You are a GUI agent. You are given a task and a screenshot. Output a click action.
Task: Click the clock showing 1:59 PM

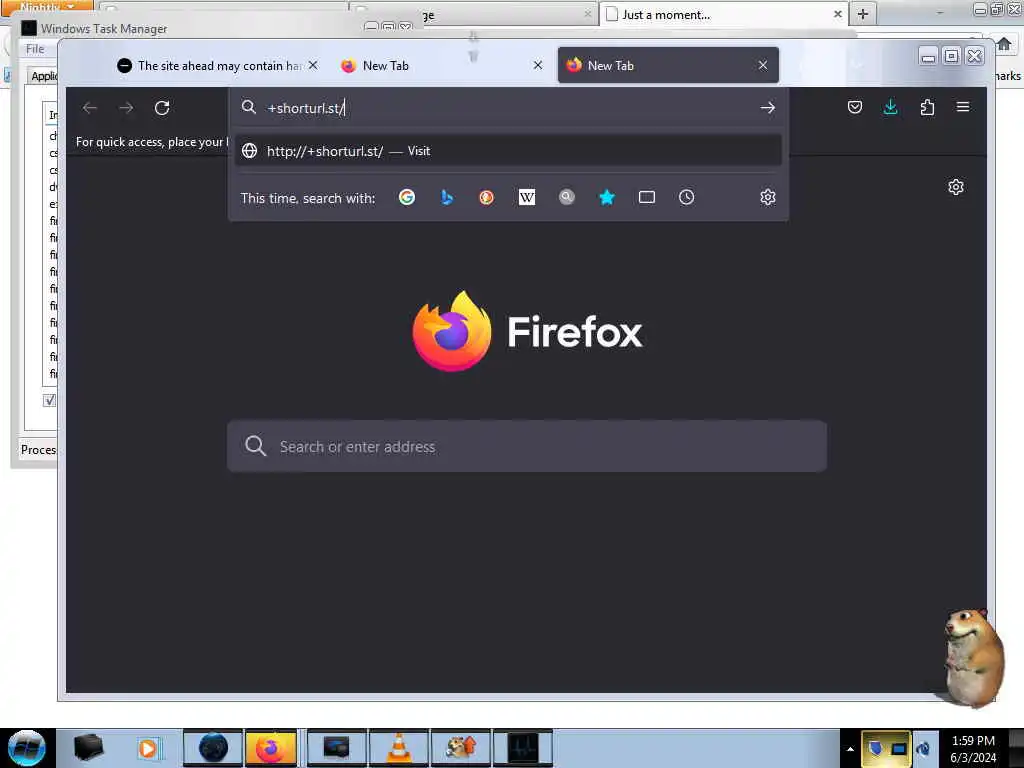point(972,741)
